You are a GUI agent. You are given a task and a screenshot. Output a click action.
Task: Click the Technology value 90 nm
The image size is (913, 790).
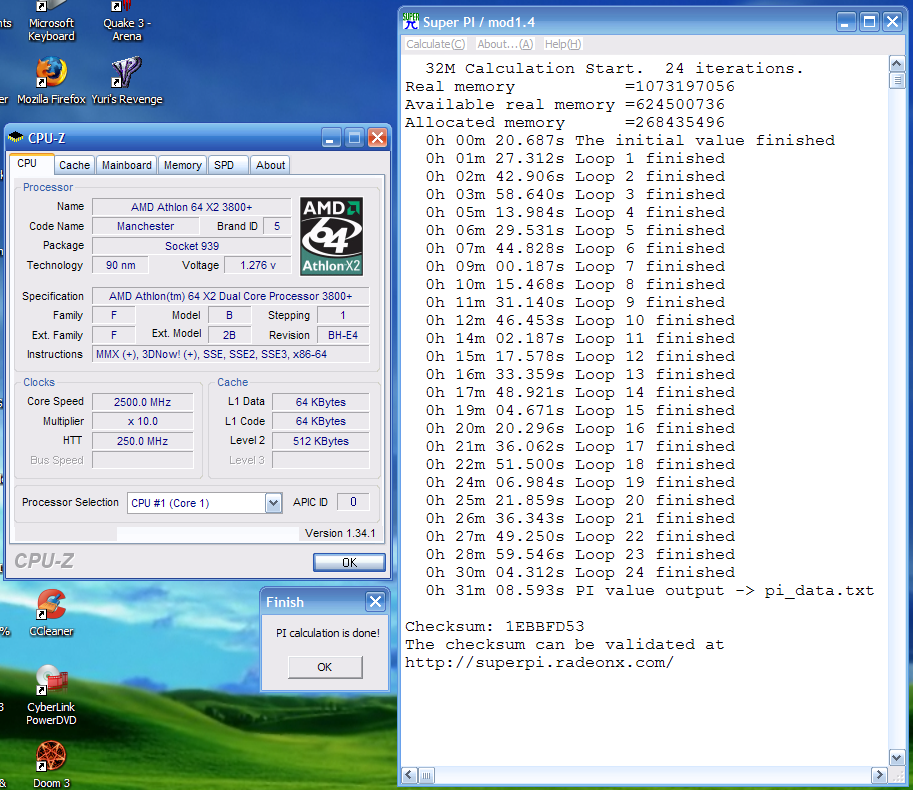click(121, 265)
